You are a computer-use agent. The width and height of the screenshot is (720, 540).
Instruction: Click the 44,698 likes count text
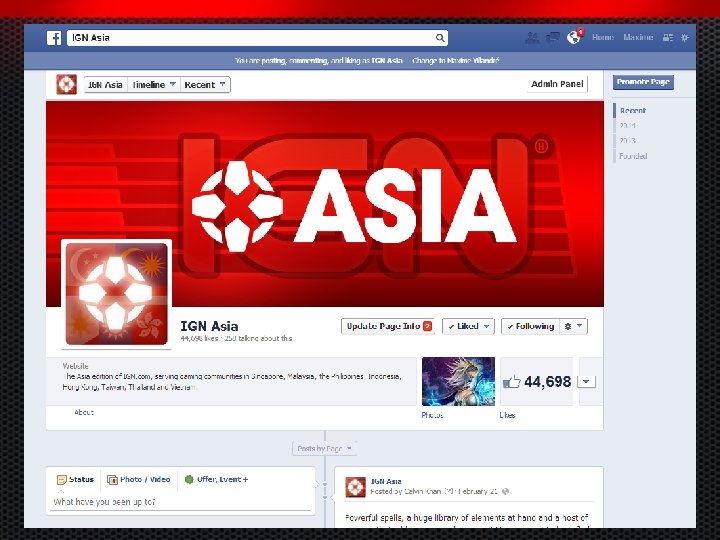coord(199,338)
